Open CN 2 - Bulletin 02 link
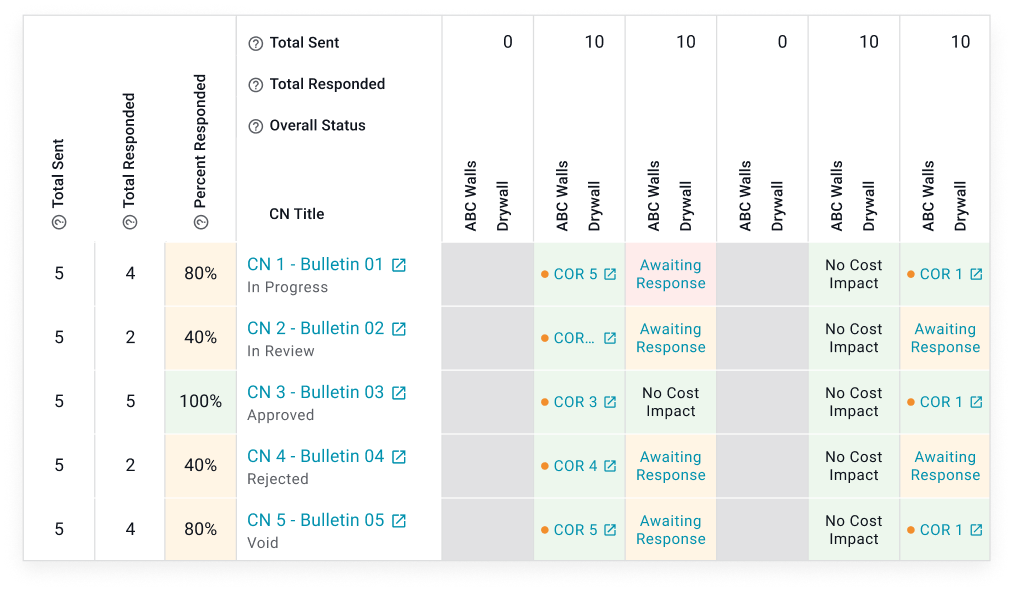The width and height of the screenshot is (1014, 592). pos(315,328)
